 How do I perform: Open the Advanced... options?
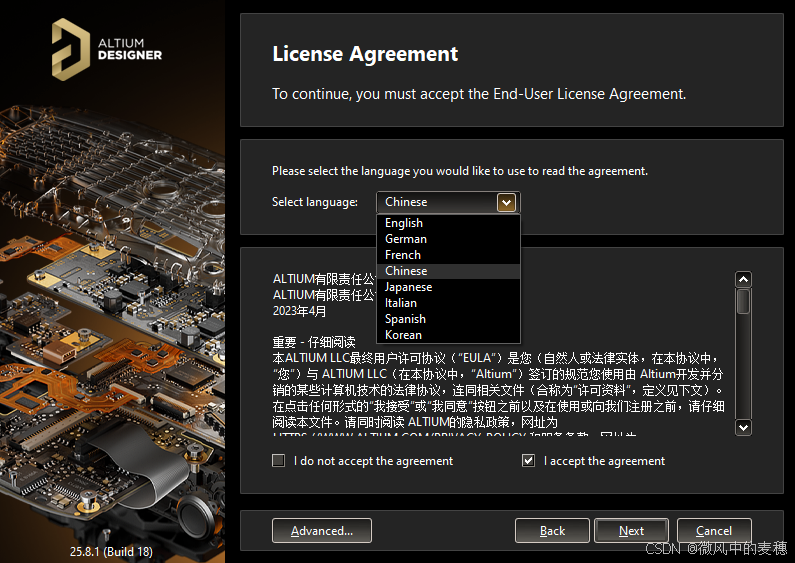[322, 531]
